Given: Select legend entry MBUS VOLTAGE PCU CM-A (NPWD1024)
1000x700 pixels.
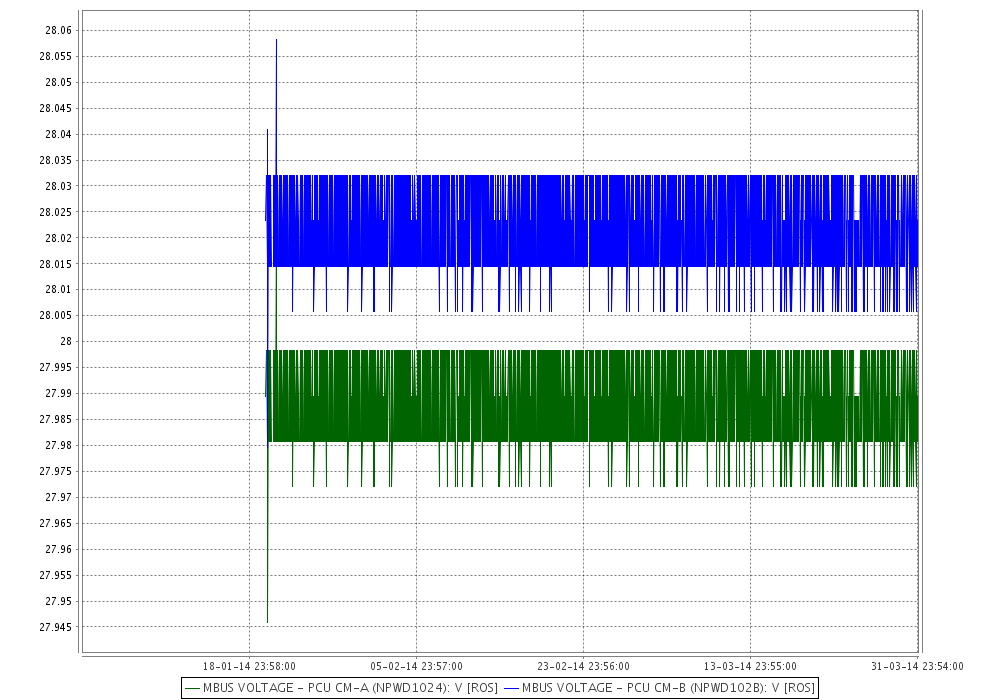Looking at the screenshot, I should pyautogui.click(x=350, y=688).
